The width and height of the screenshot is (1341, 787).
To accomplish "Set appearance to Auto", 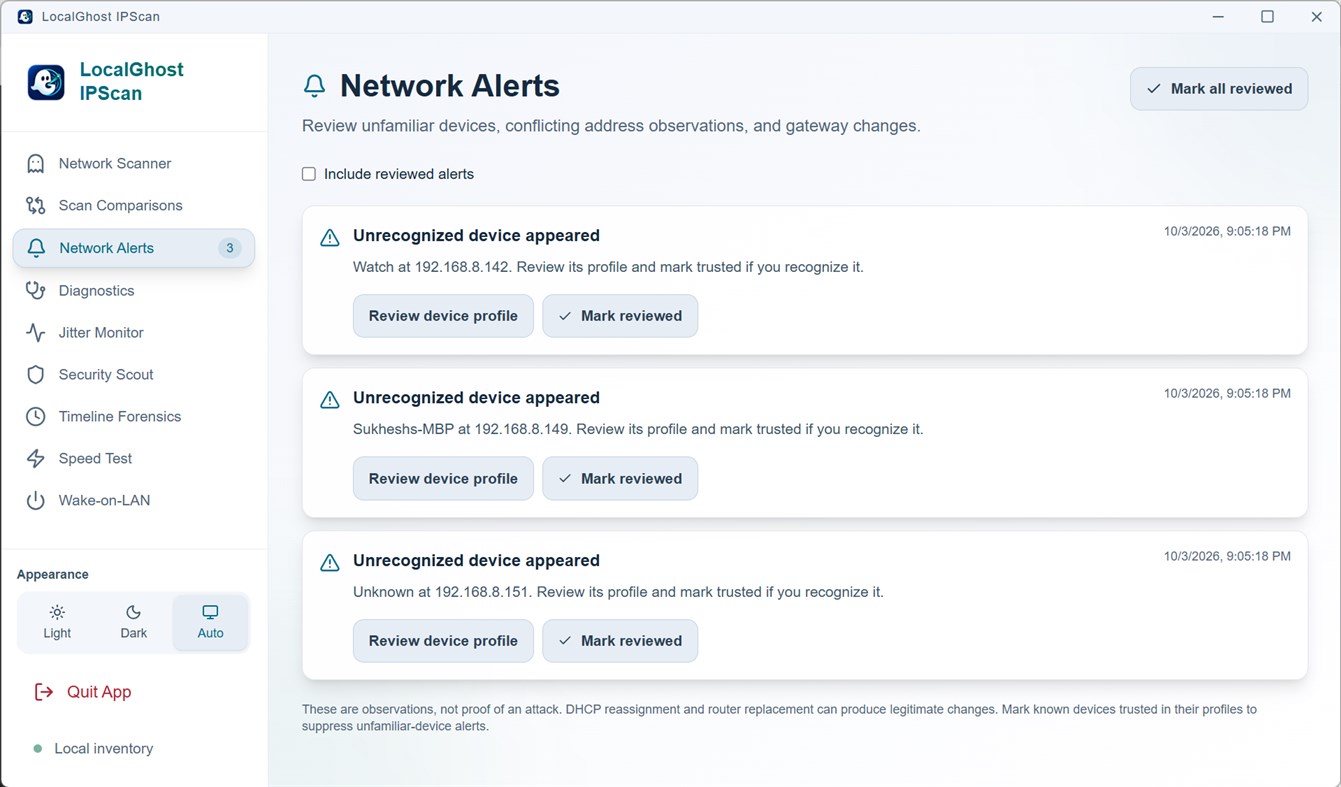I will coord(210,622).
